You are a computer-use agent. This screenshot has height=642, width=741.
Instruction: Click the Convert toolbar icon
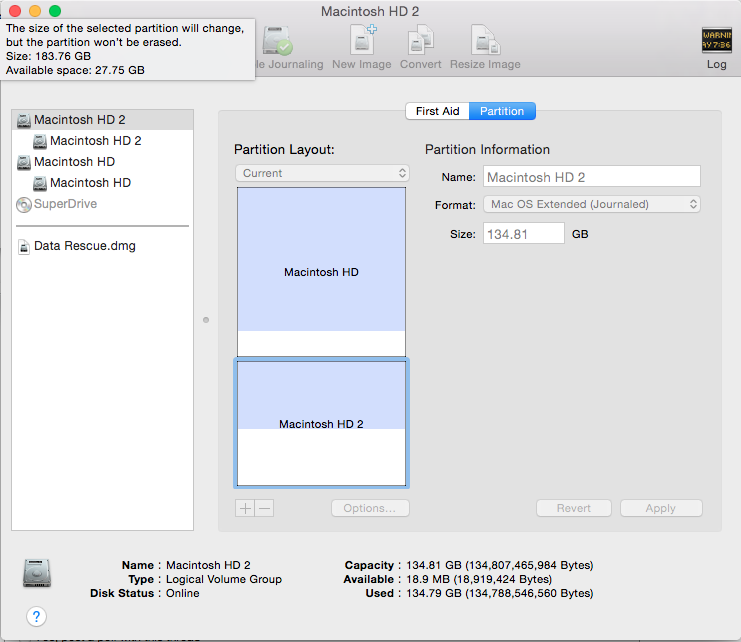pos(421,40)
